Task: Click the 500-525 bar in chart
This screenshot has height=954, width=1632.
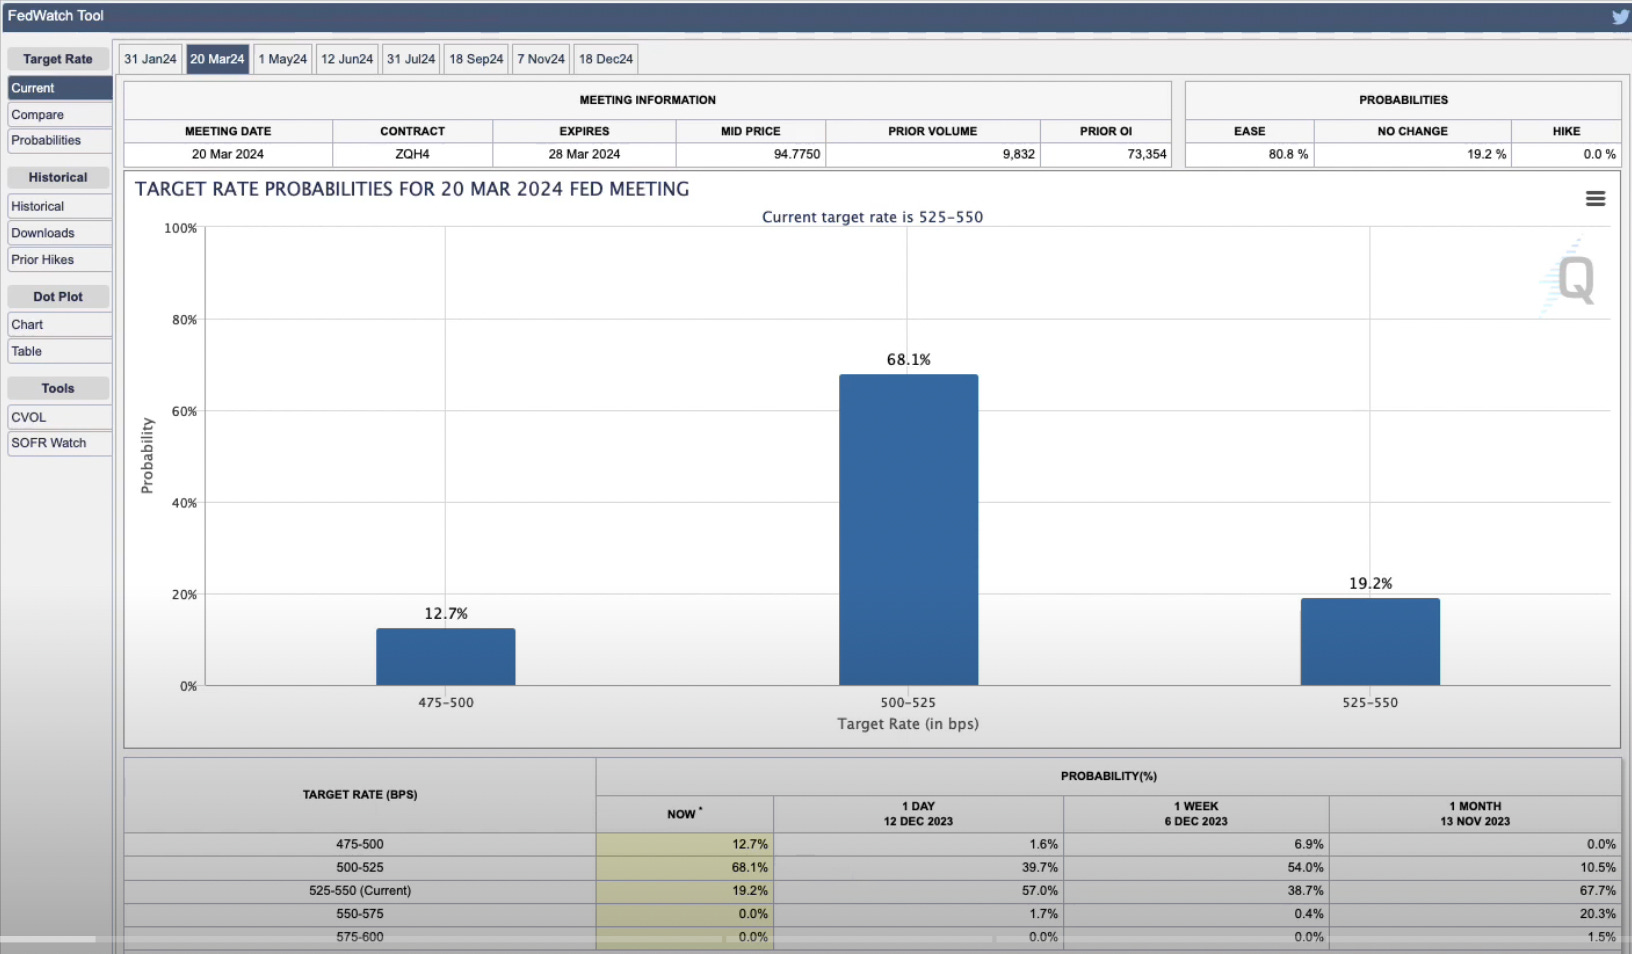Action: (909, 530)
